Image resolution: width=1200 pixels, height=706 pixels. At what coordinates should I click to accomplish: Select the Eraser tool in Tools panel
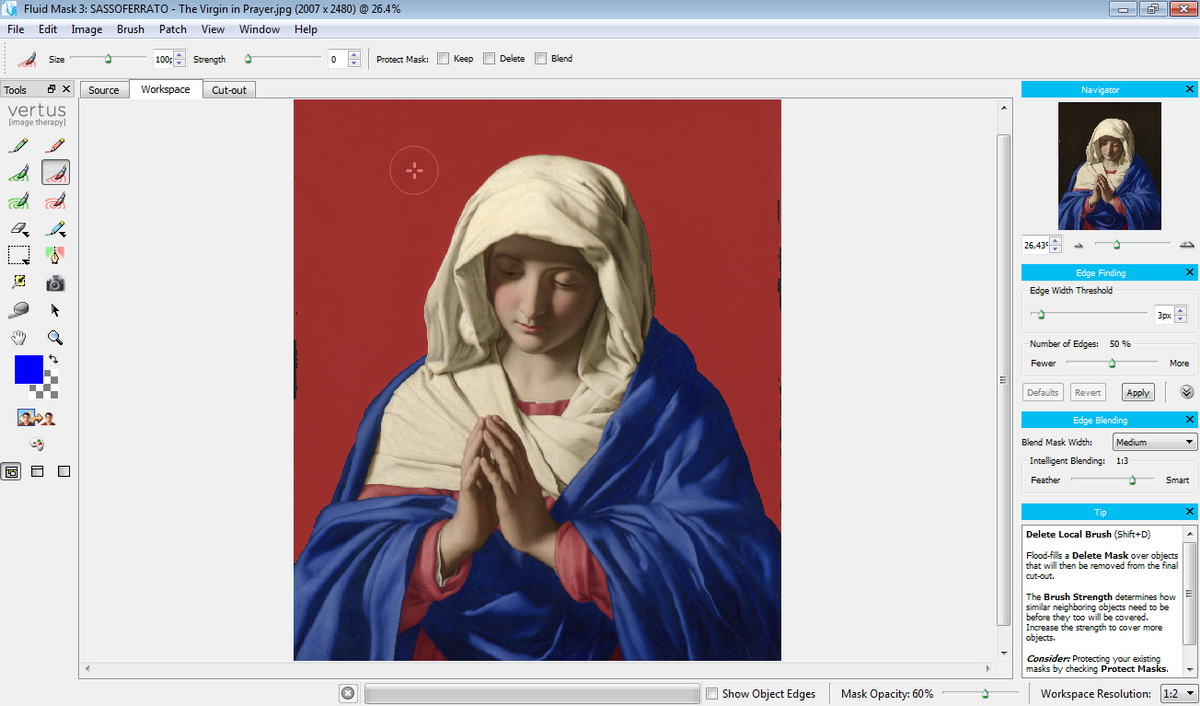[18, 229]
